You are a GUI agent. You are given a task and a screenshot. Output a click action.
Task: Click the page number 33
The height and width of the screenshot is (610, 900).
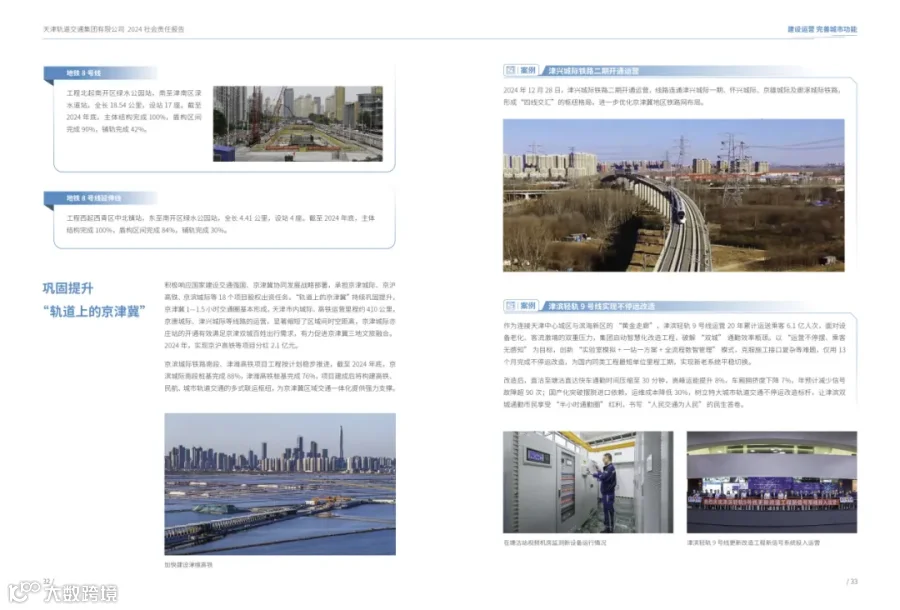[x=852, y=581]
